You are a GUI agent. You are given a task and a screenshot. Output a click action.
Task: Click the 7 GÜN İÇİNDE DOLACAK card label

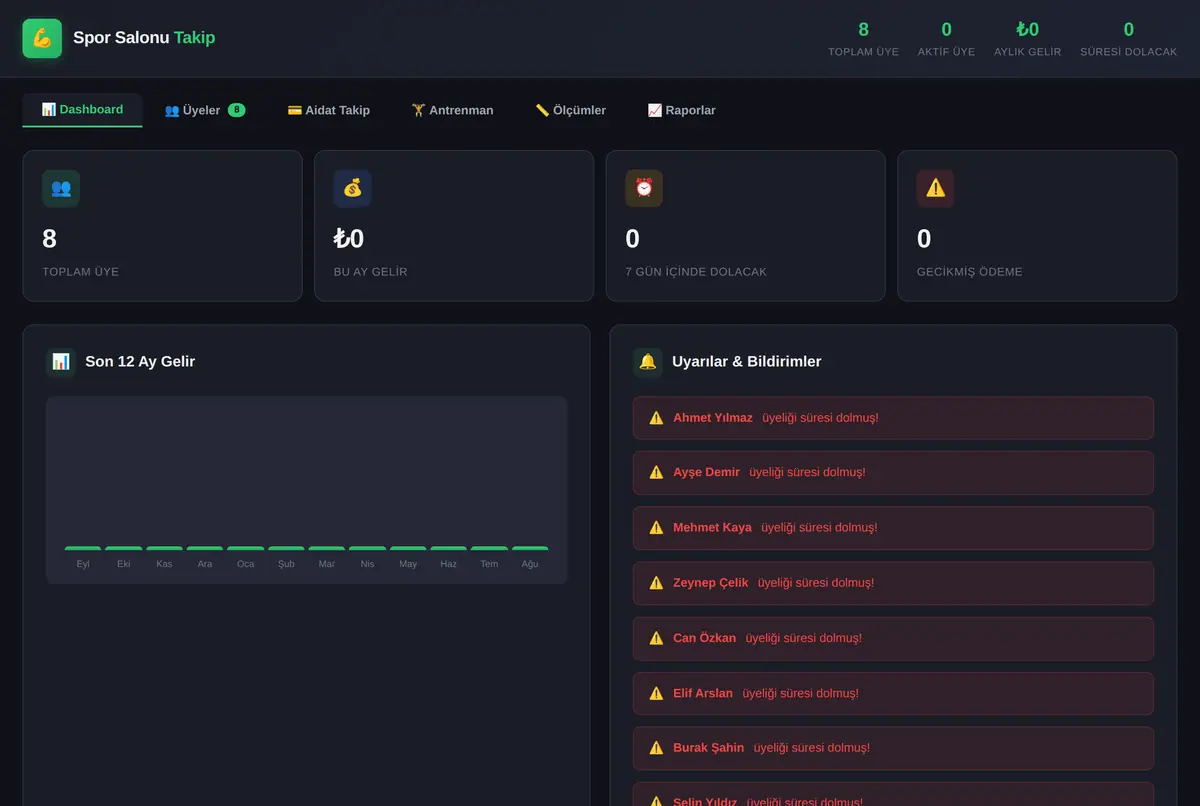[x=696, y=272]
